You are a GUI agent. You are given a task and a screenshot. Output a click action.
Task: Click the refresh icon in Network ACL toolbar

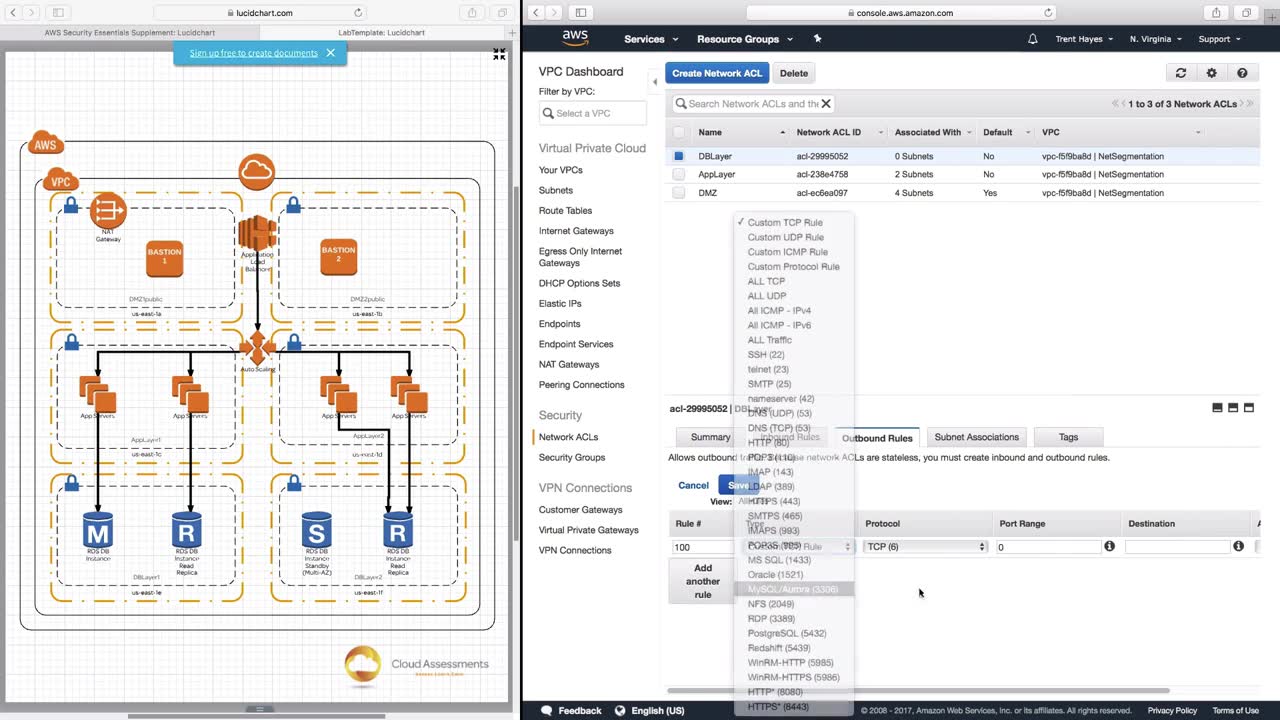1181,73
